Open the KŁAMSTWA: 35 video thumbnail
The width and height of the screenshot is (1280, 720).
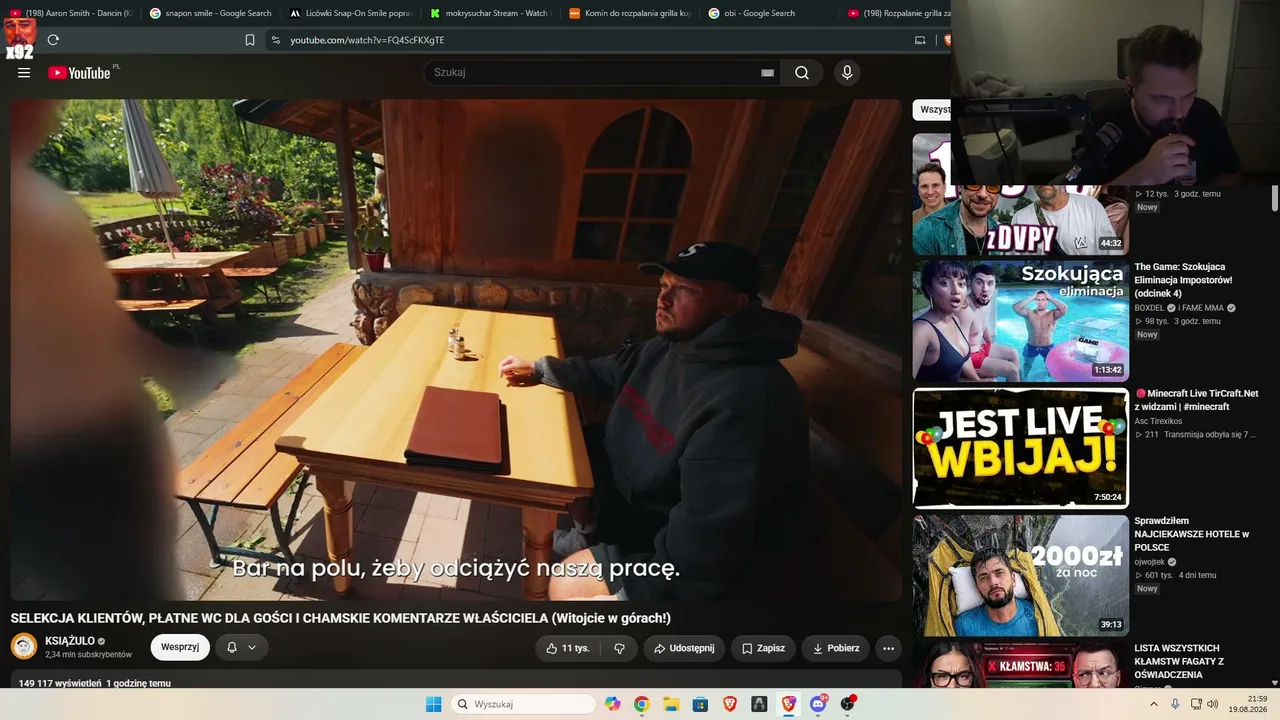pos(1021,665)
